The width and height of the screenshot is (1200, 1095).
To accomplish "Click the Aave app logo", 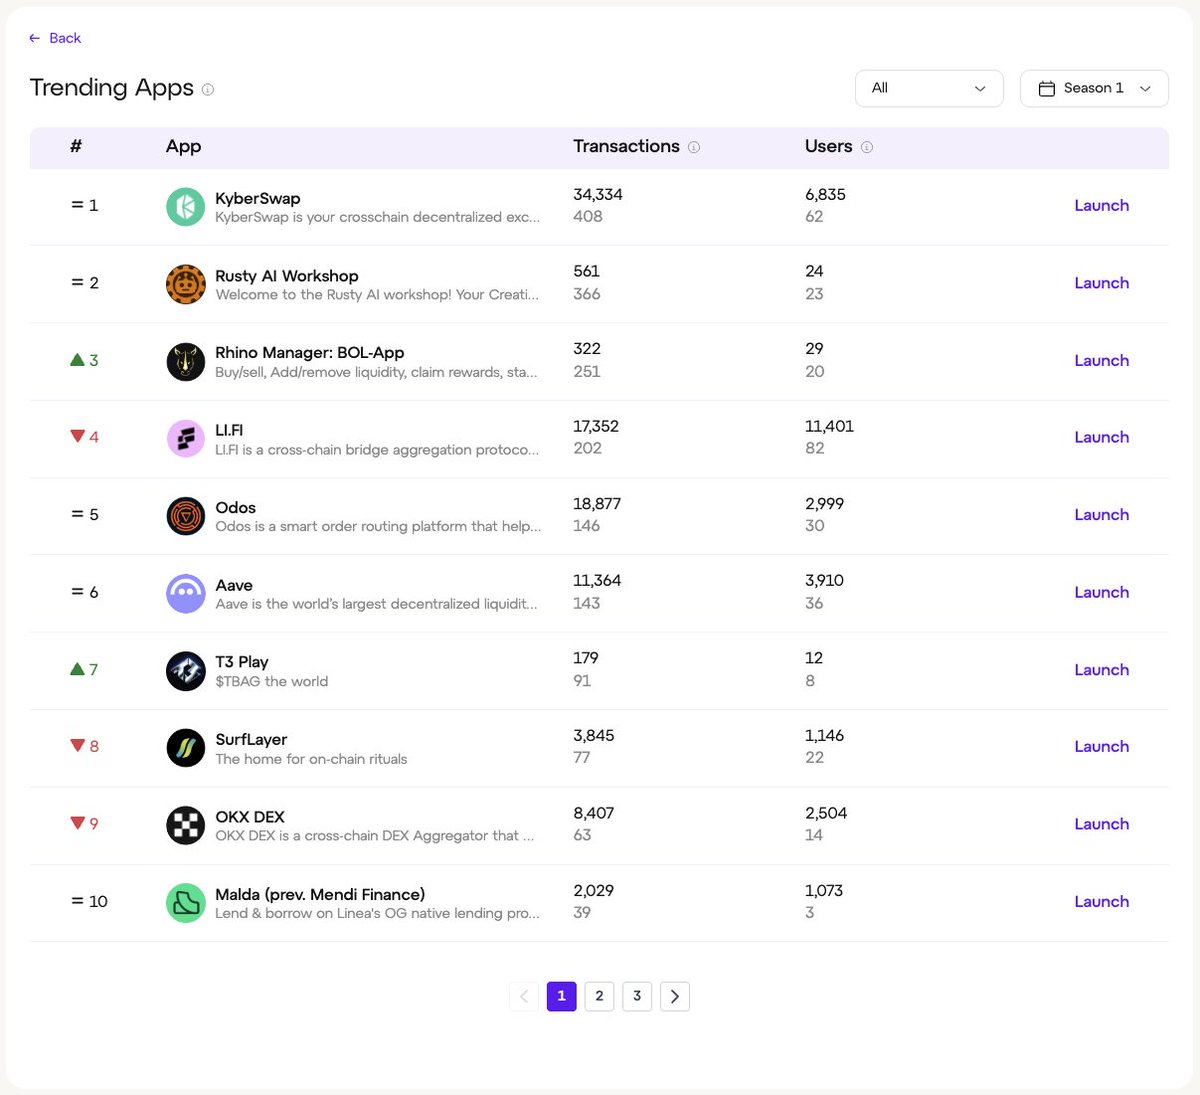I will tap(185, 593).
